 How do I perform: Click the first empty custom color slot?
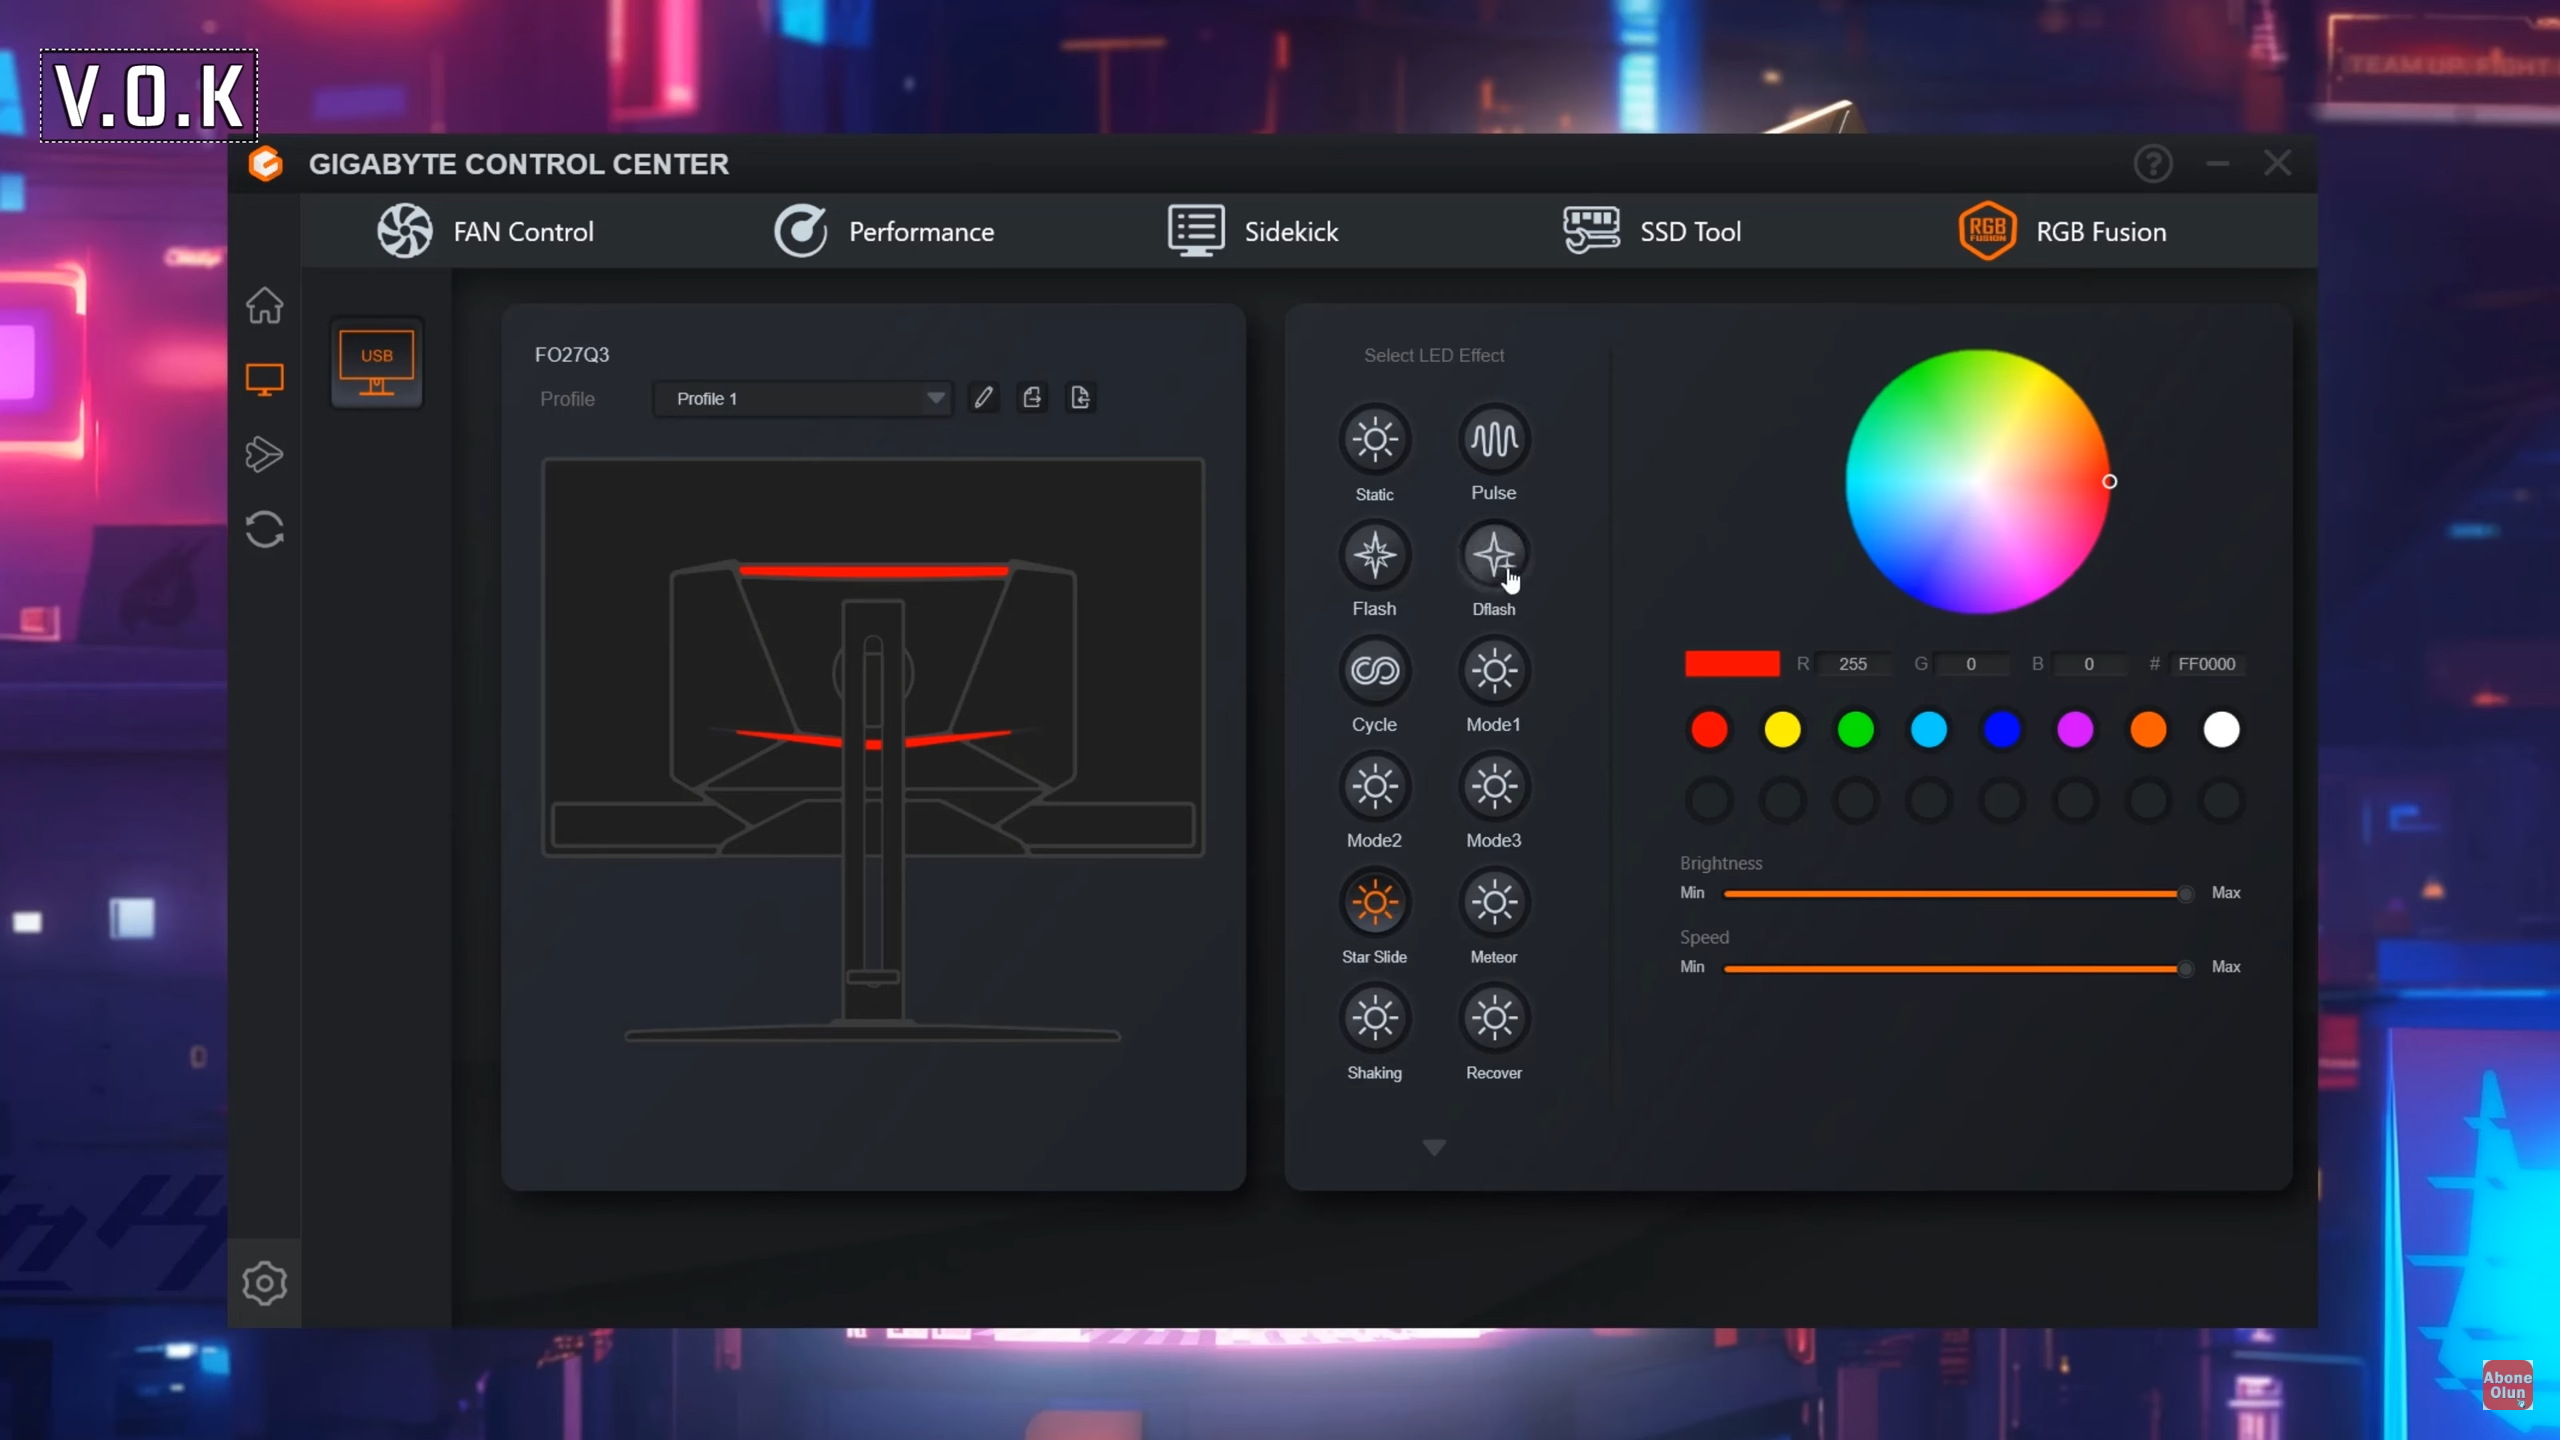tap(1709, 801)
